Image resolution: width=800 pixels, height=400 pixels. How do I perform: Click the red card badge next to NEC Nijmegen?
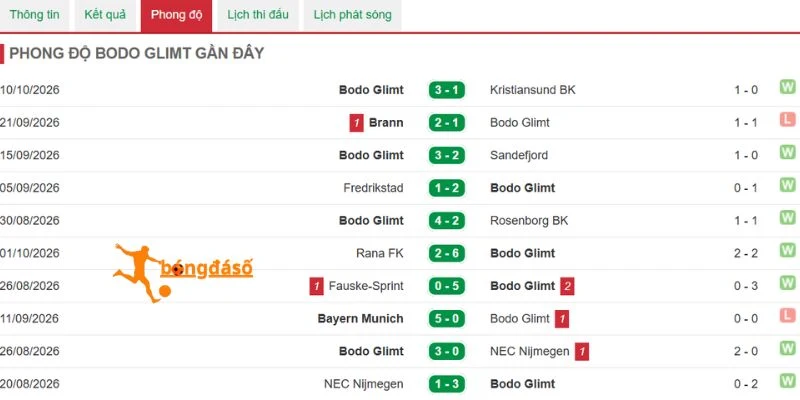[x=582, y=352]
